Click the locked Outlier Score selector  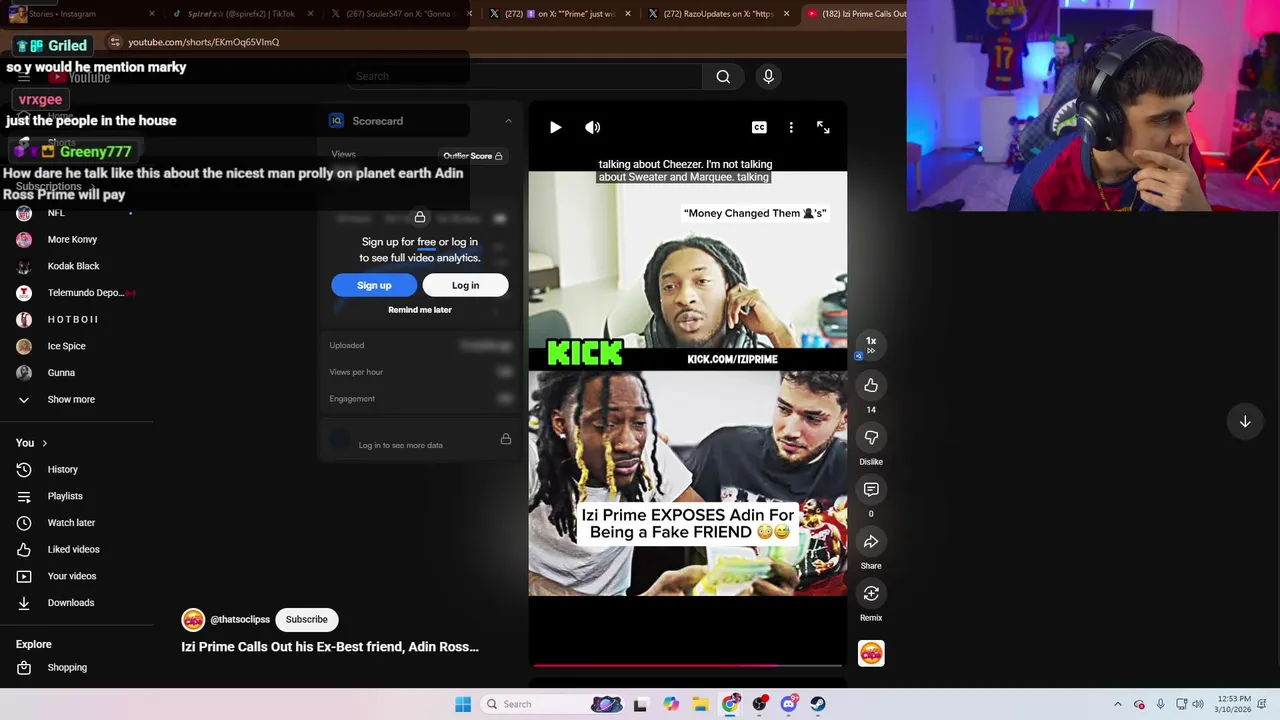click(473, 156)
